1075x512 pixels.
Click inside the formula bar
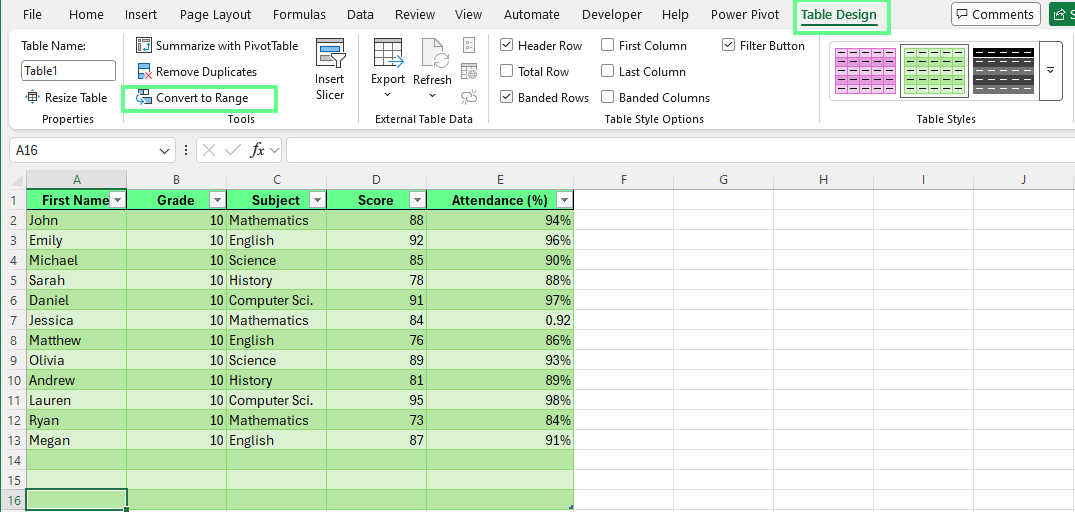click(680, 151)
